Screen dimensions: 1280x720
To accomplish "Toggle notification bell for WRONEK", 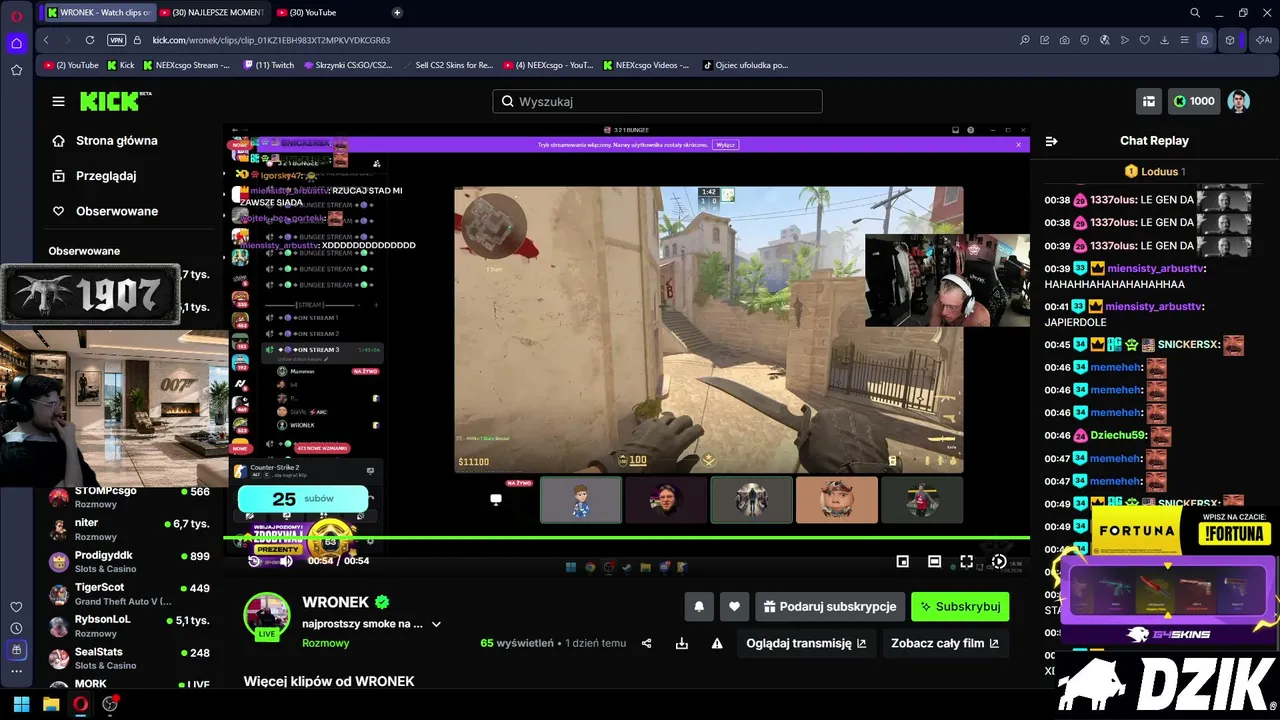I will pos(699,606).
